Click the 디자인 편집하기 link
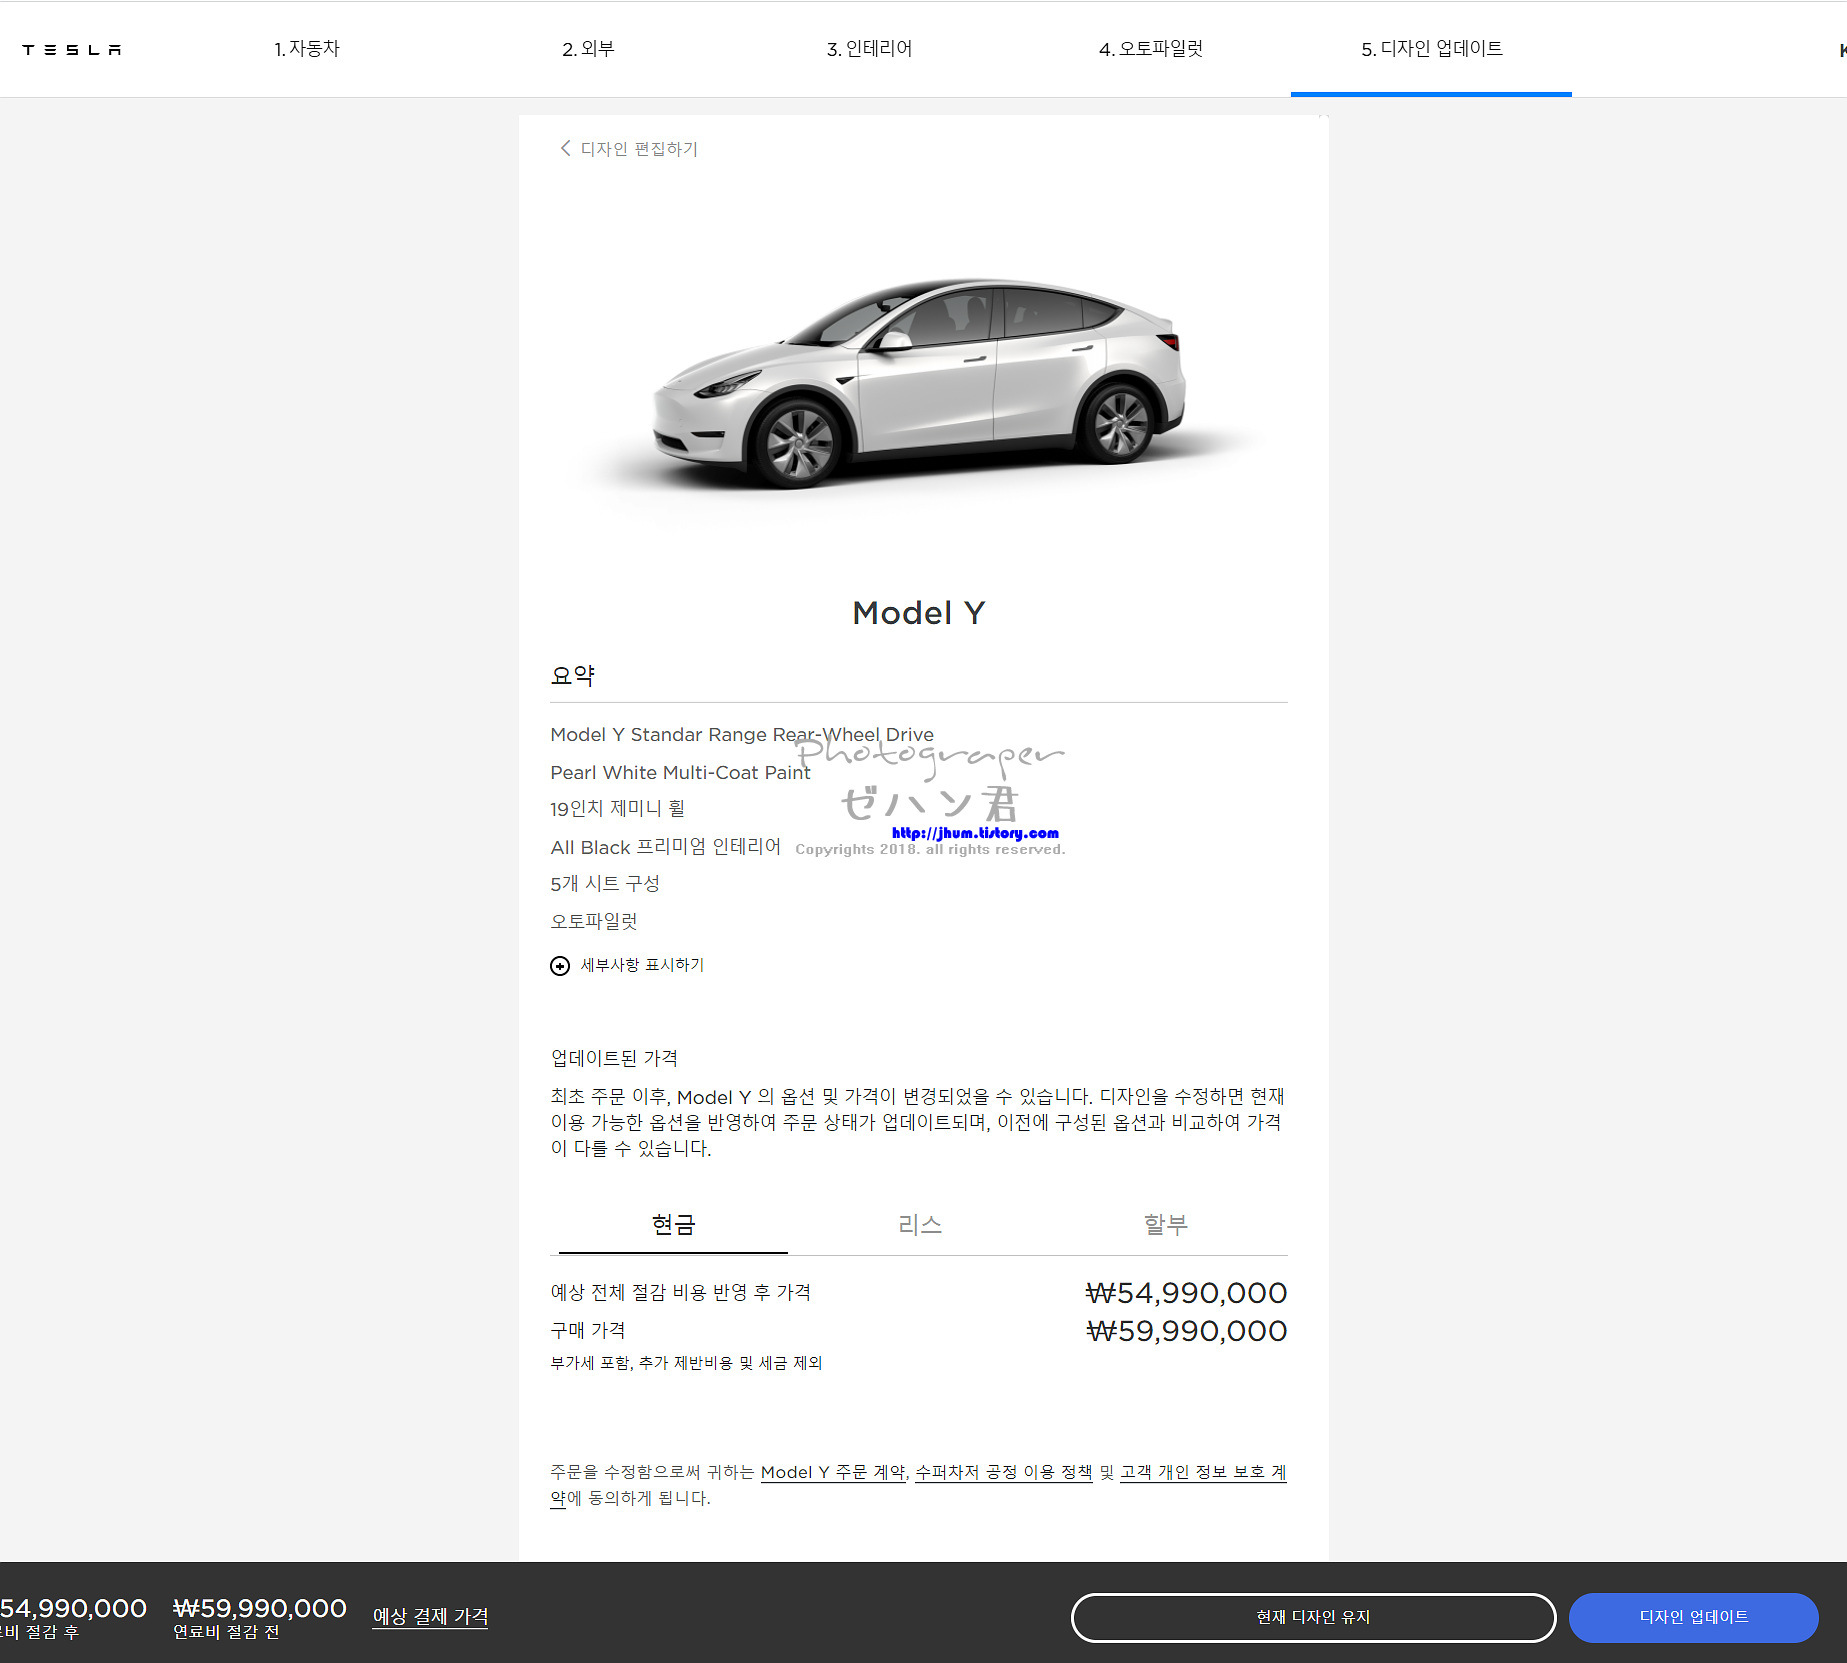The height and width of the screenshot is (1663, 1847). point(639,148)
